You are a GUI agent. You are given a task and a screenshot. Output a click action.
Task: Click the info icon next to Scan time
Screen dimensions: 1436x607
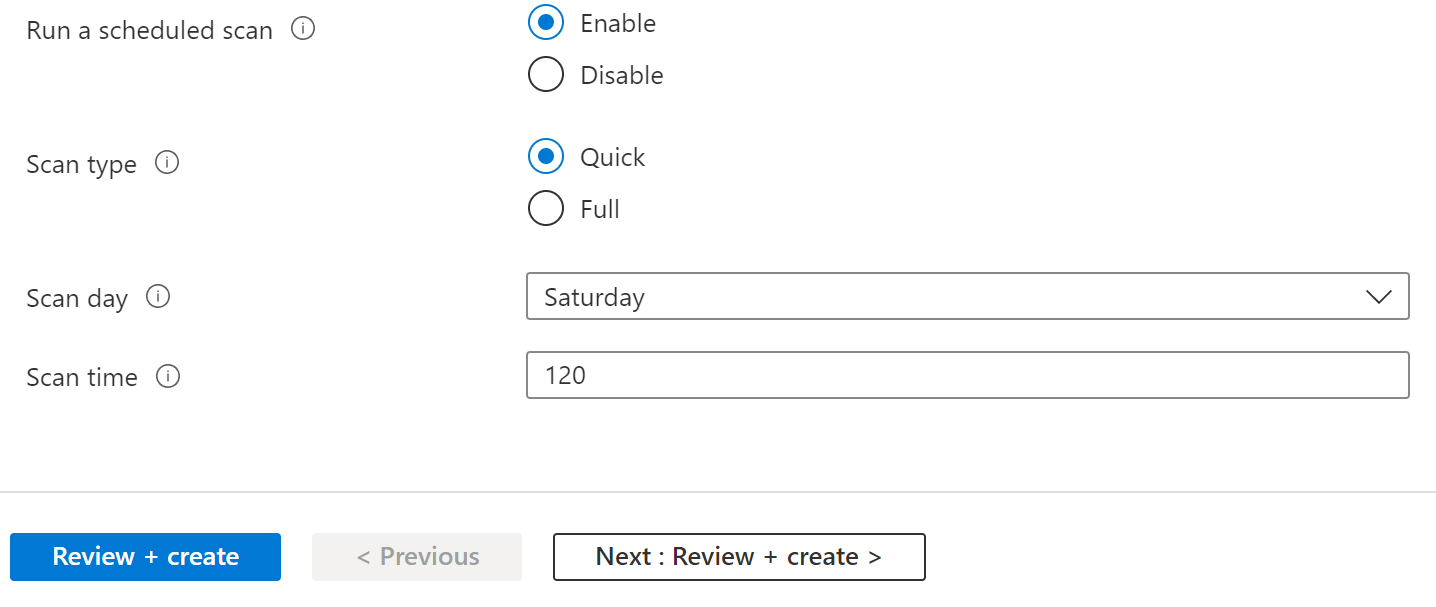168,377
